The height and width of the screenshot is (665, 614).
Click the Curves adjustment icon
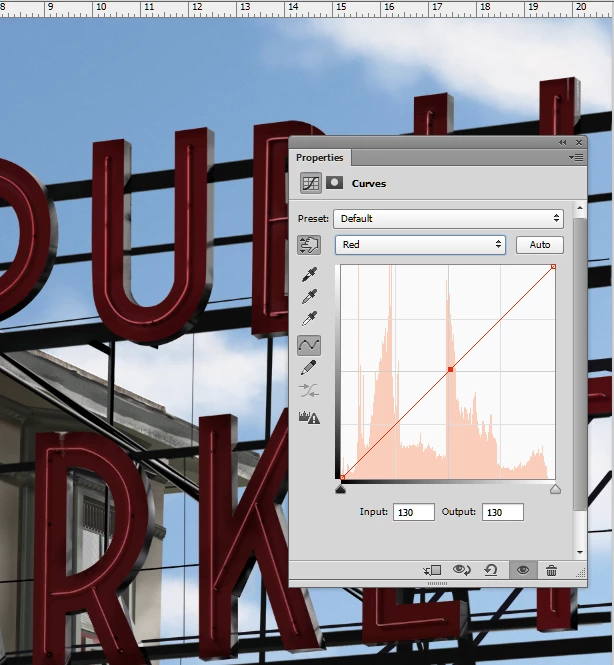(310, 183)
